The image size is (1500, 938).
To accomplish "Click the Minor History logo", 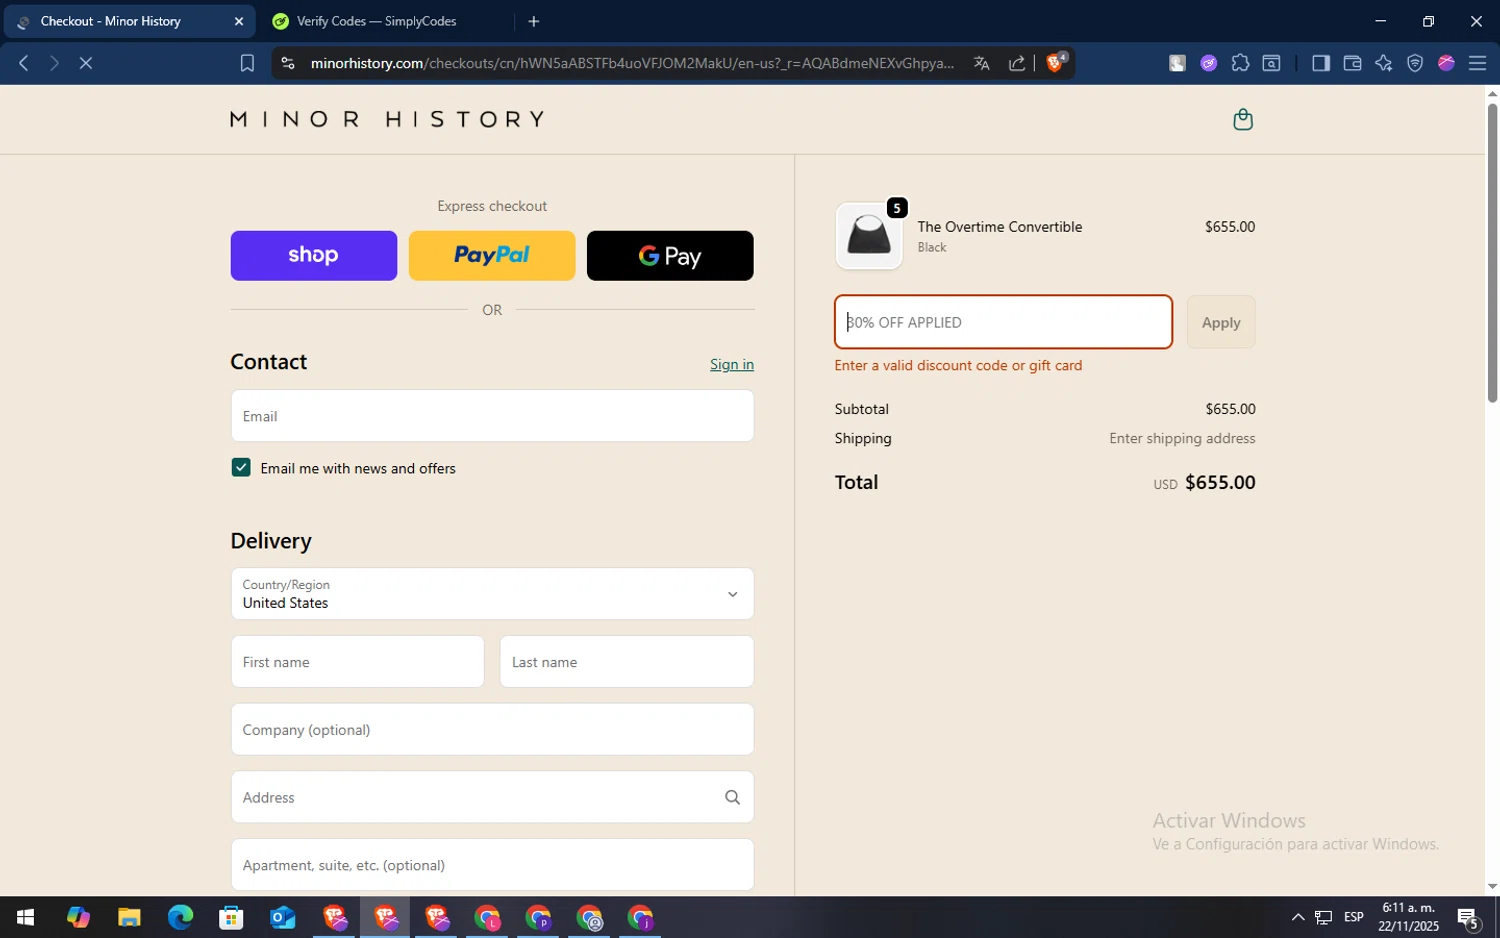I will pos(388,119).
